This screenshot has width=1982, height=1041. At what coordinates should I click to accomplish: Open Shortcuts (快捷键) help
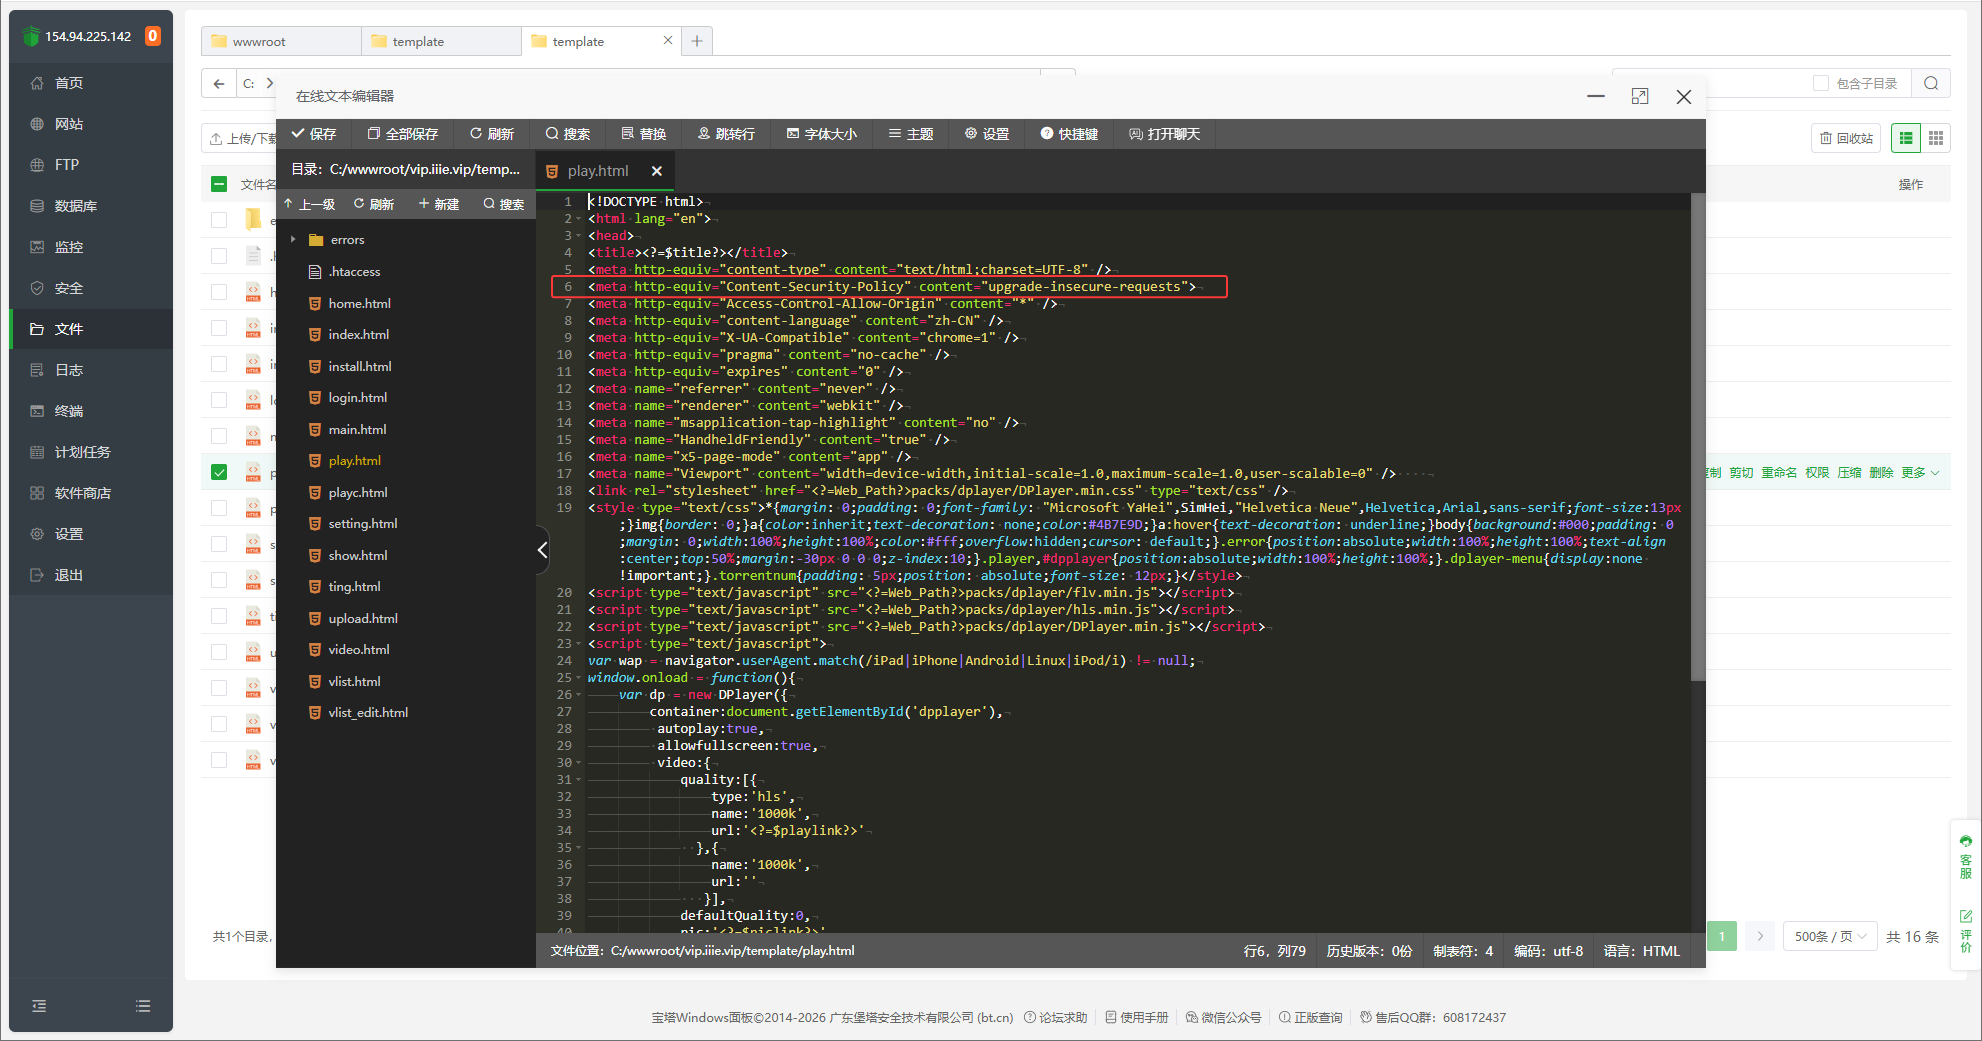click(1069, 134)
